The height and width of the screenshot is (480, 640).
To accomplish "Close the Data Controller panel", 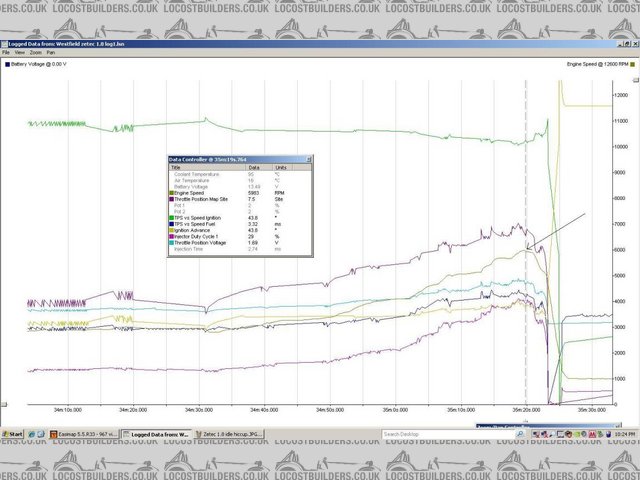I will (x=309, y=159).
